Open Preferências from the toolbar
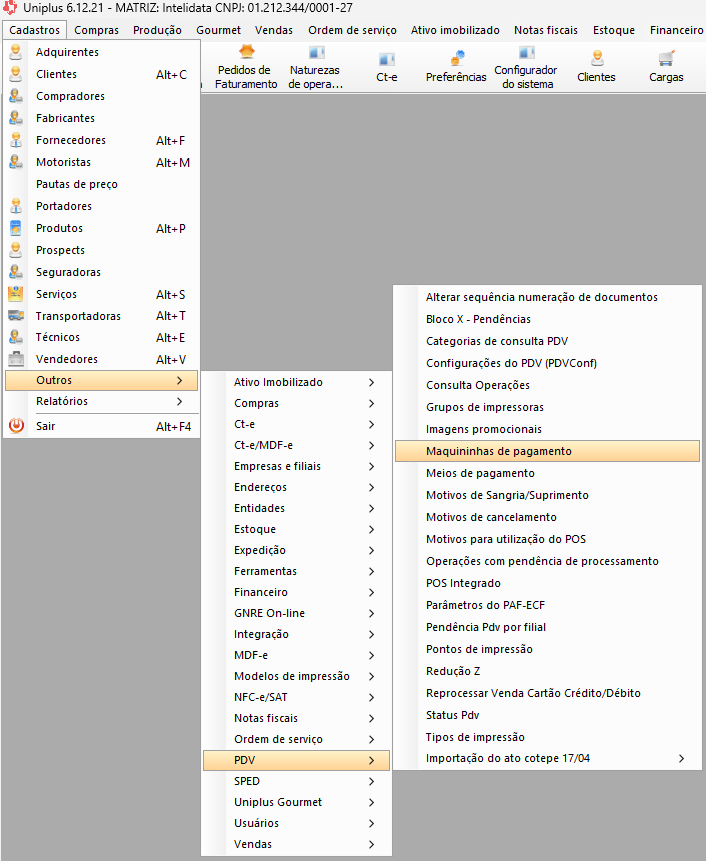This screenshot has width=706, height=861. [456, 59]
